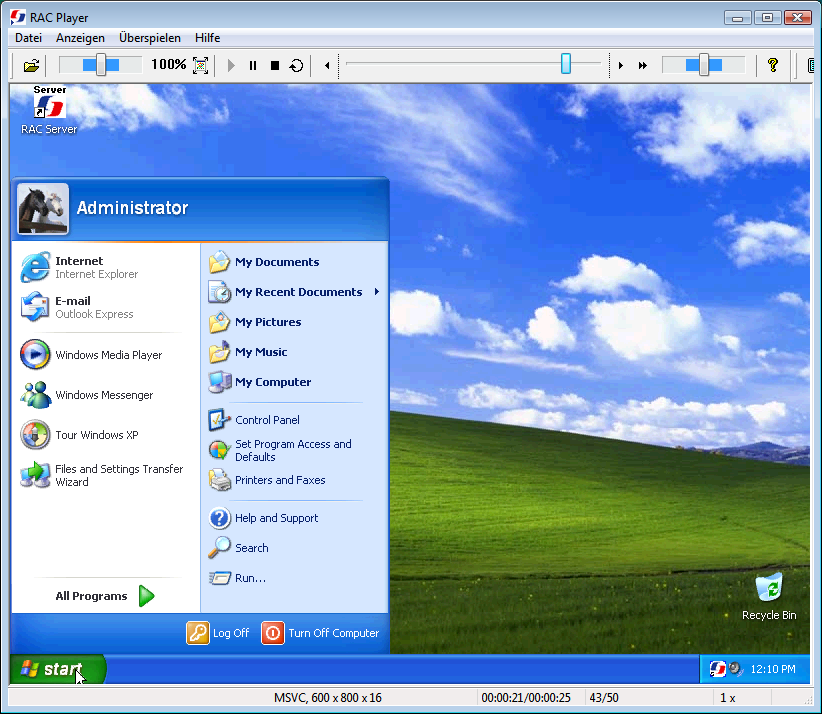The height and width of the screenshot is (714, 822).
Task: Click the 100% zoom level text
Action: tap(169, 64)
